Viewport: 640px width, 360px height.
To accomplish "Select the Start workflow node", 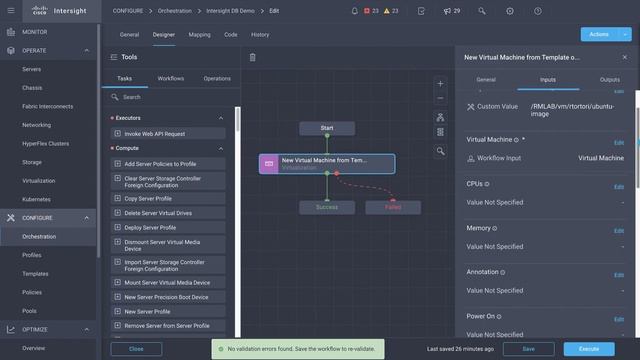I will point(327,128).
